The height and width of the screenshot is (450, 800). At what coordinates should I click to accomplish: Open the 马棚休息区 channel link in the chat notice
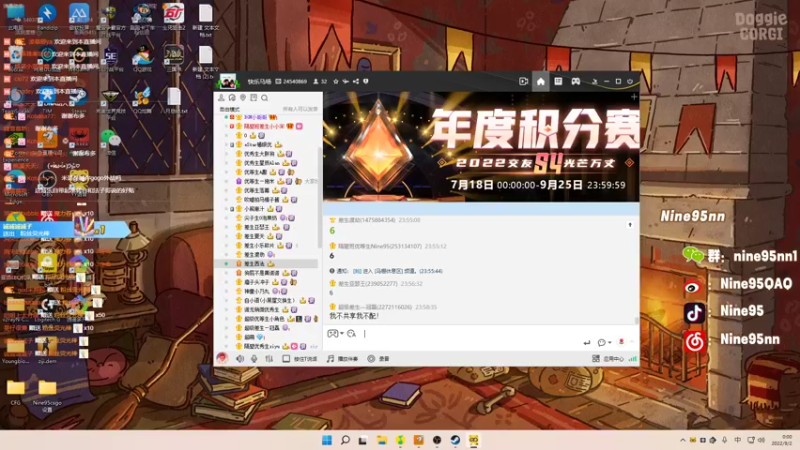388,271
